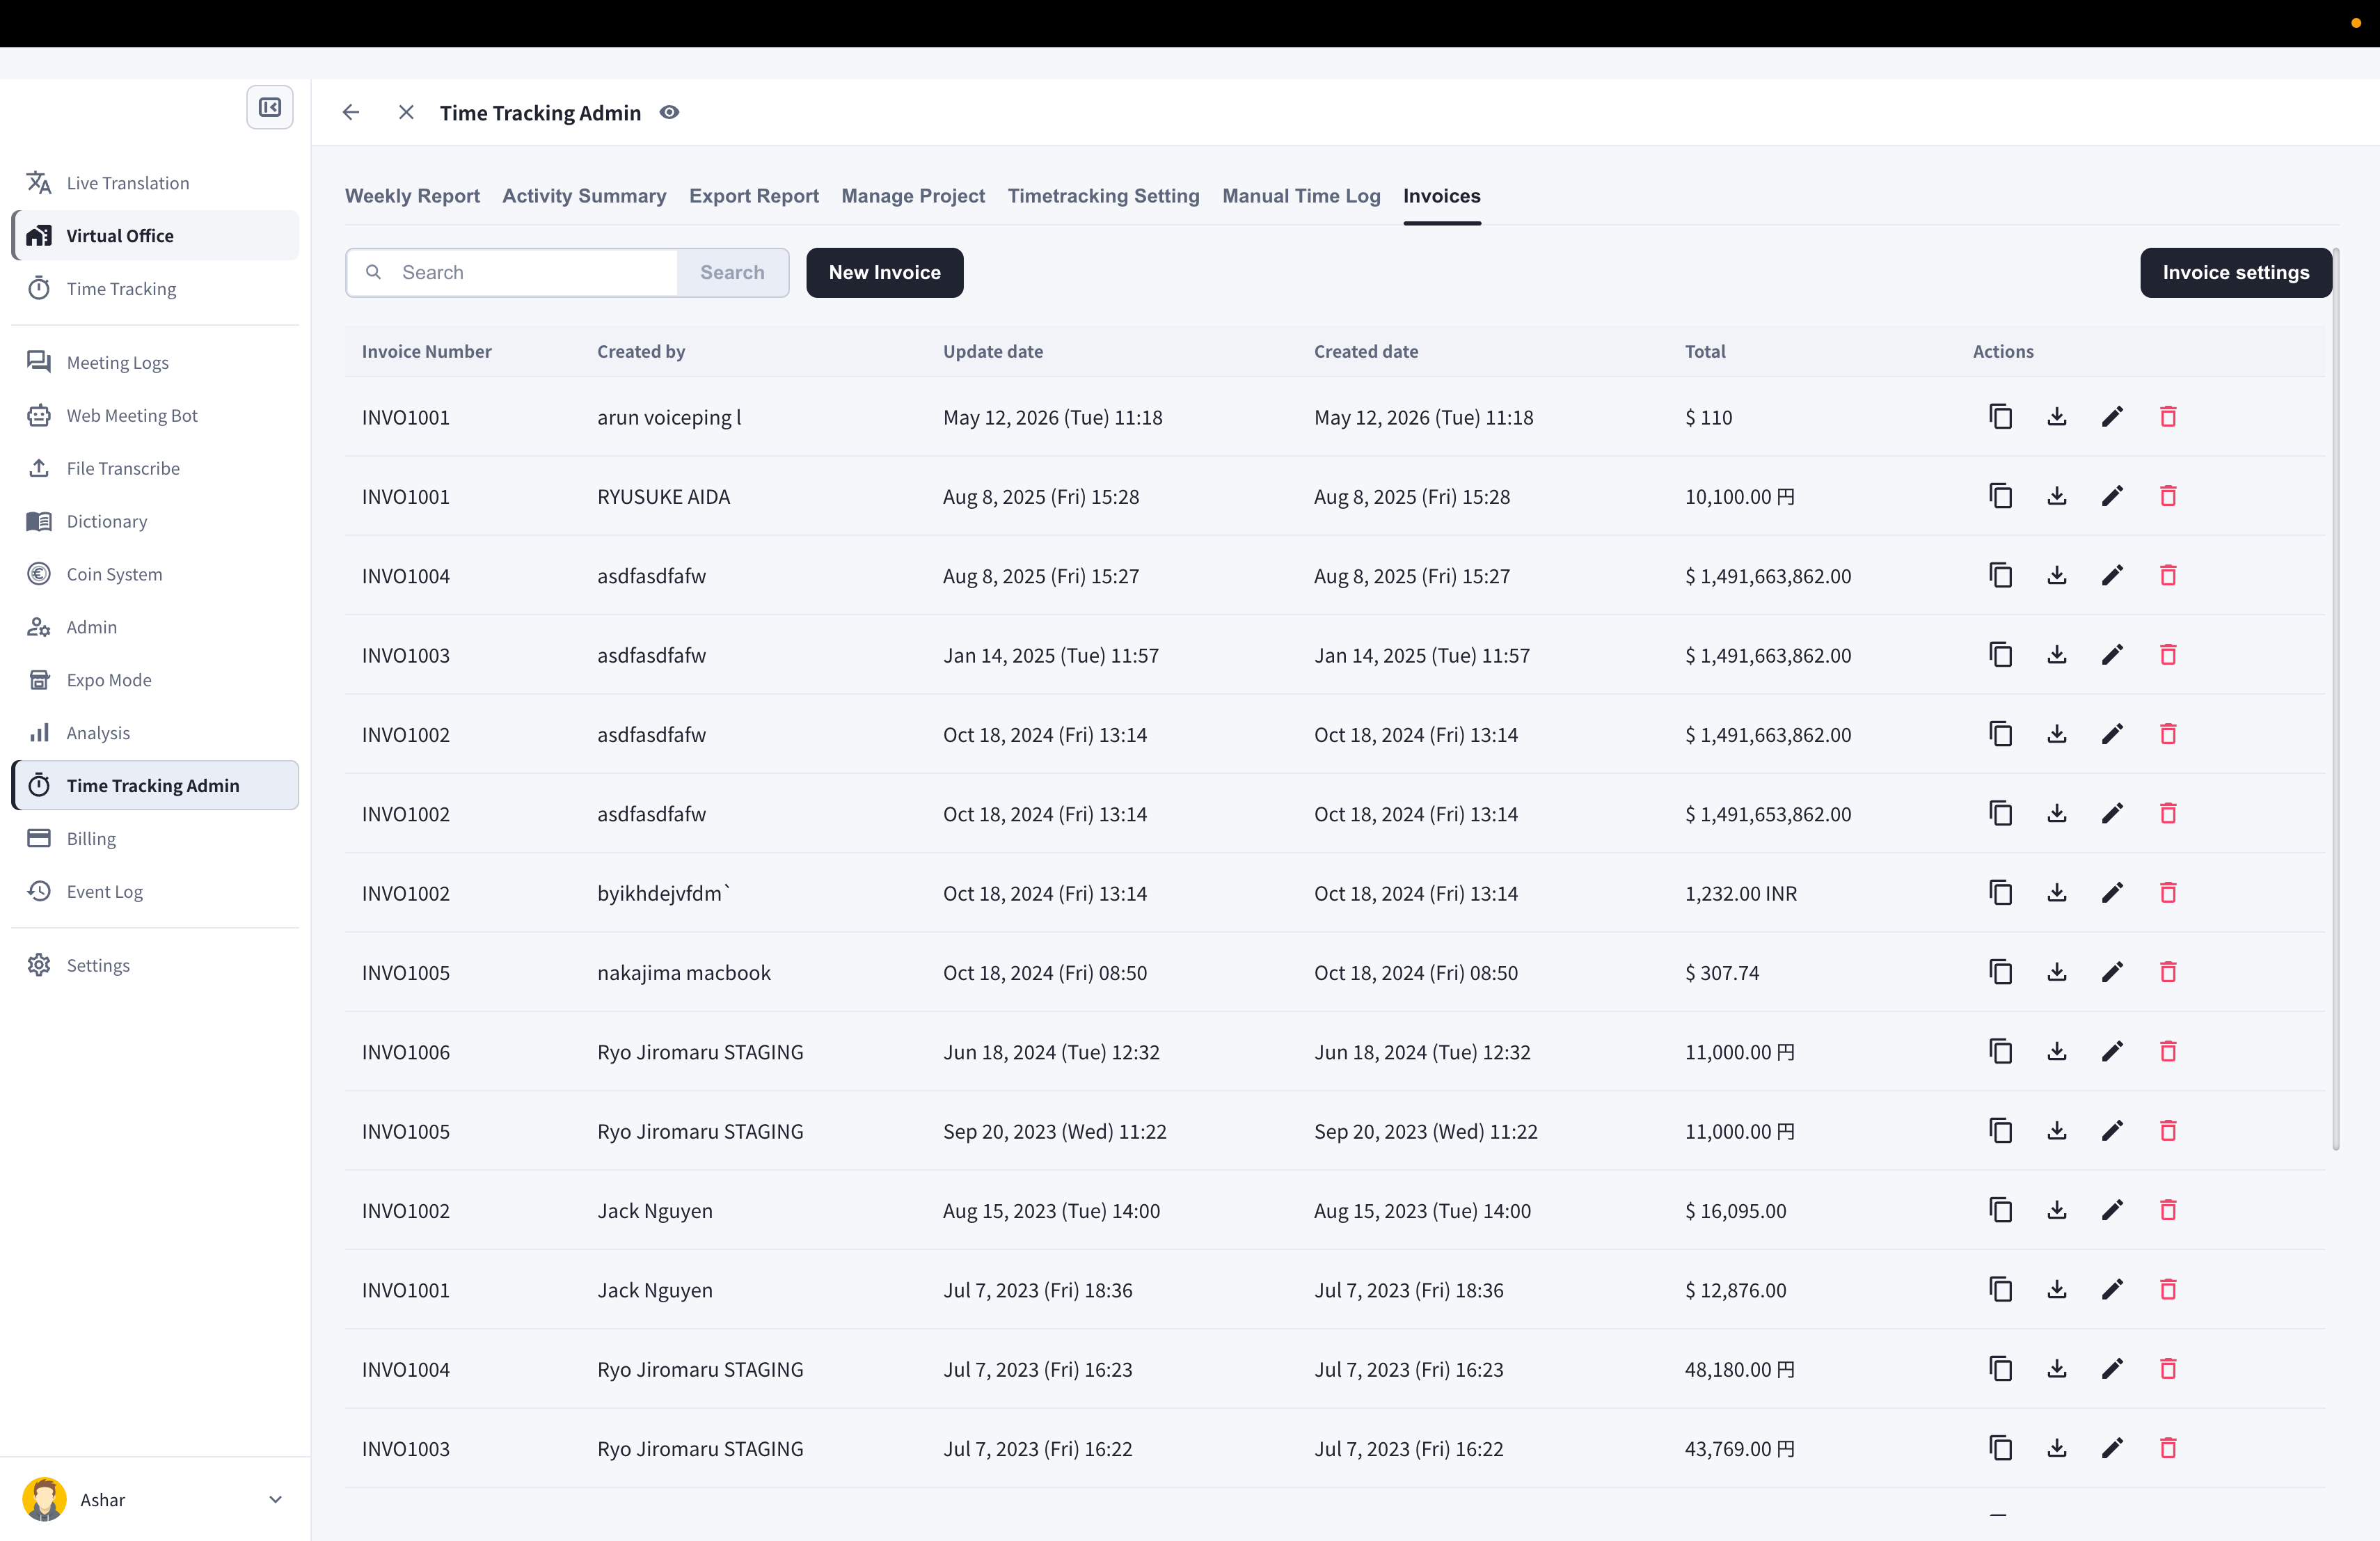Edit the 43,769.00 円 invoice
This screenshot has width=2380, height=1541.
[x=2112, y=1448]
